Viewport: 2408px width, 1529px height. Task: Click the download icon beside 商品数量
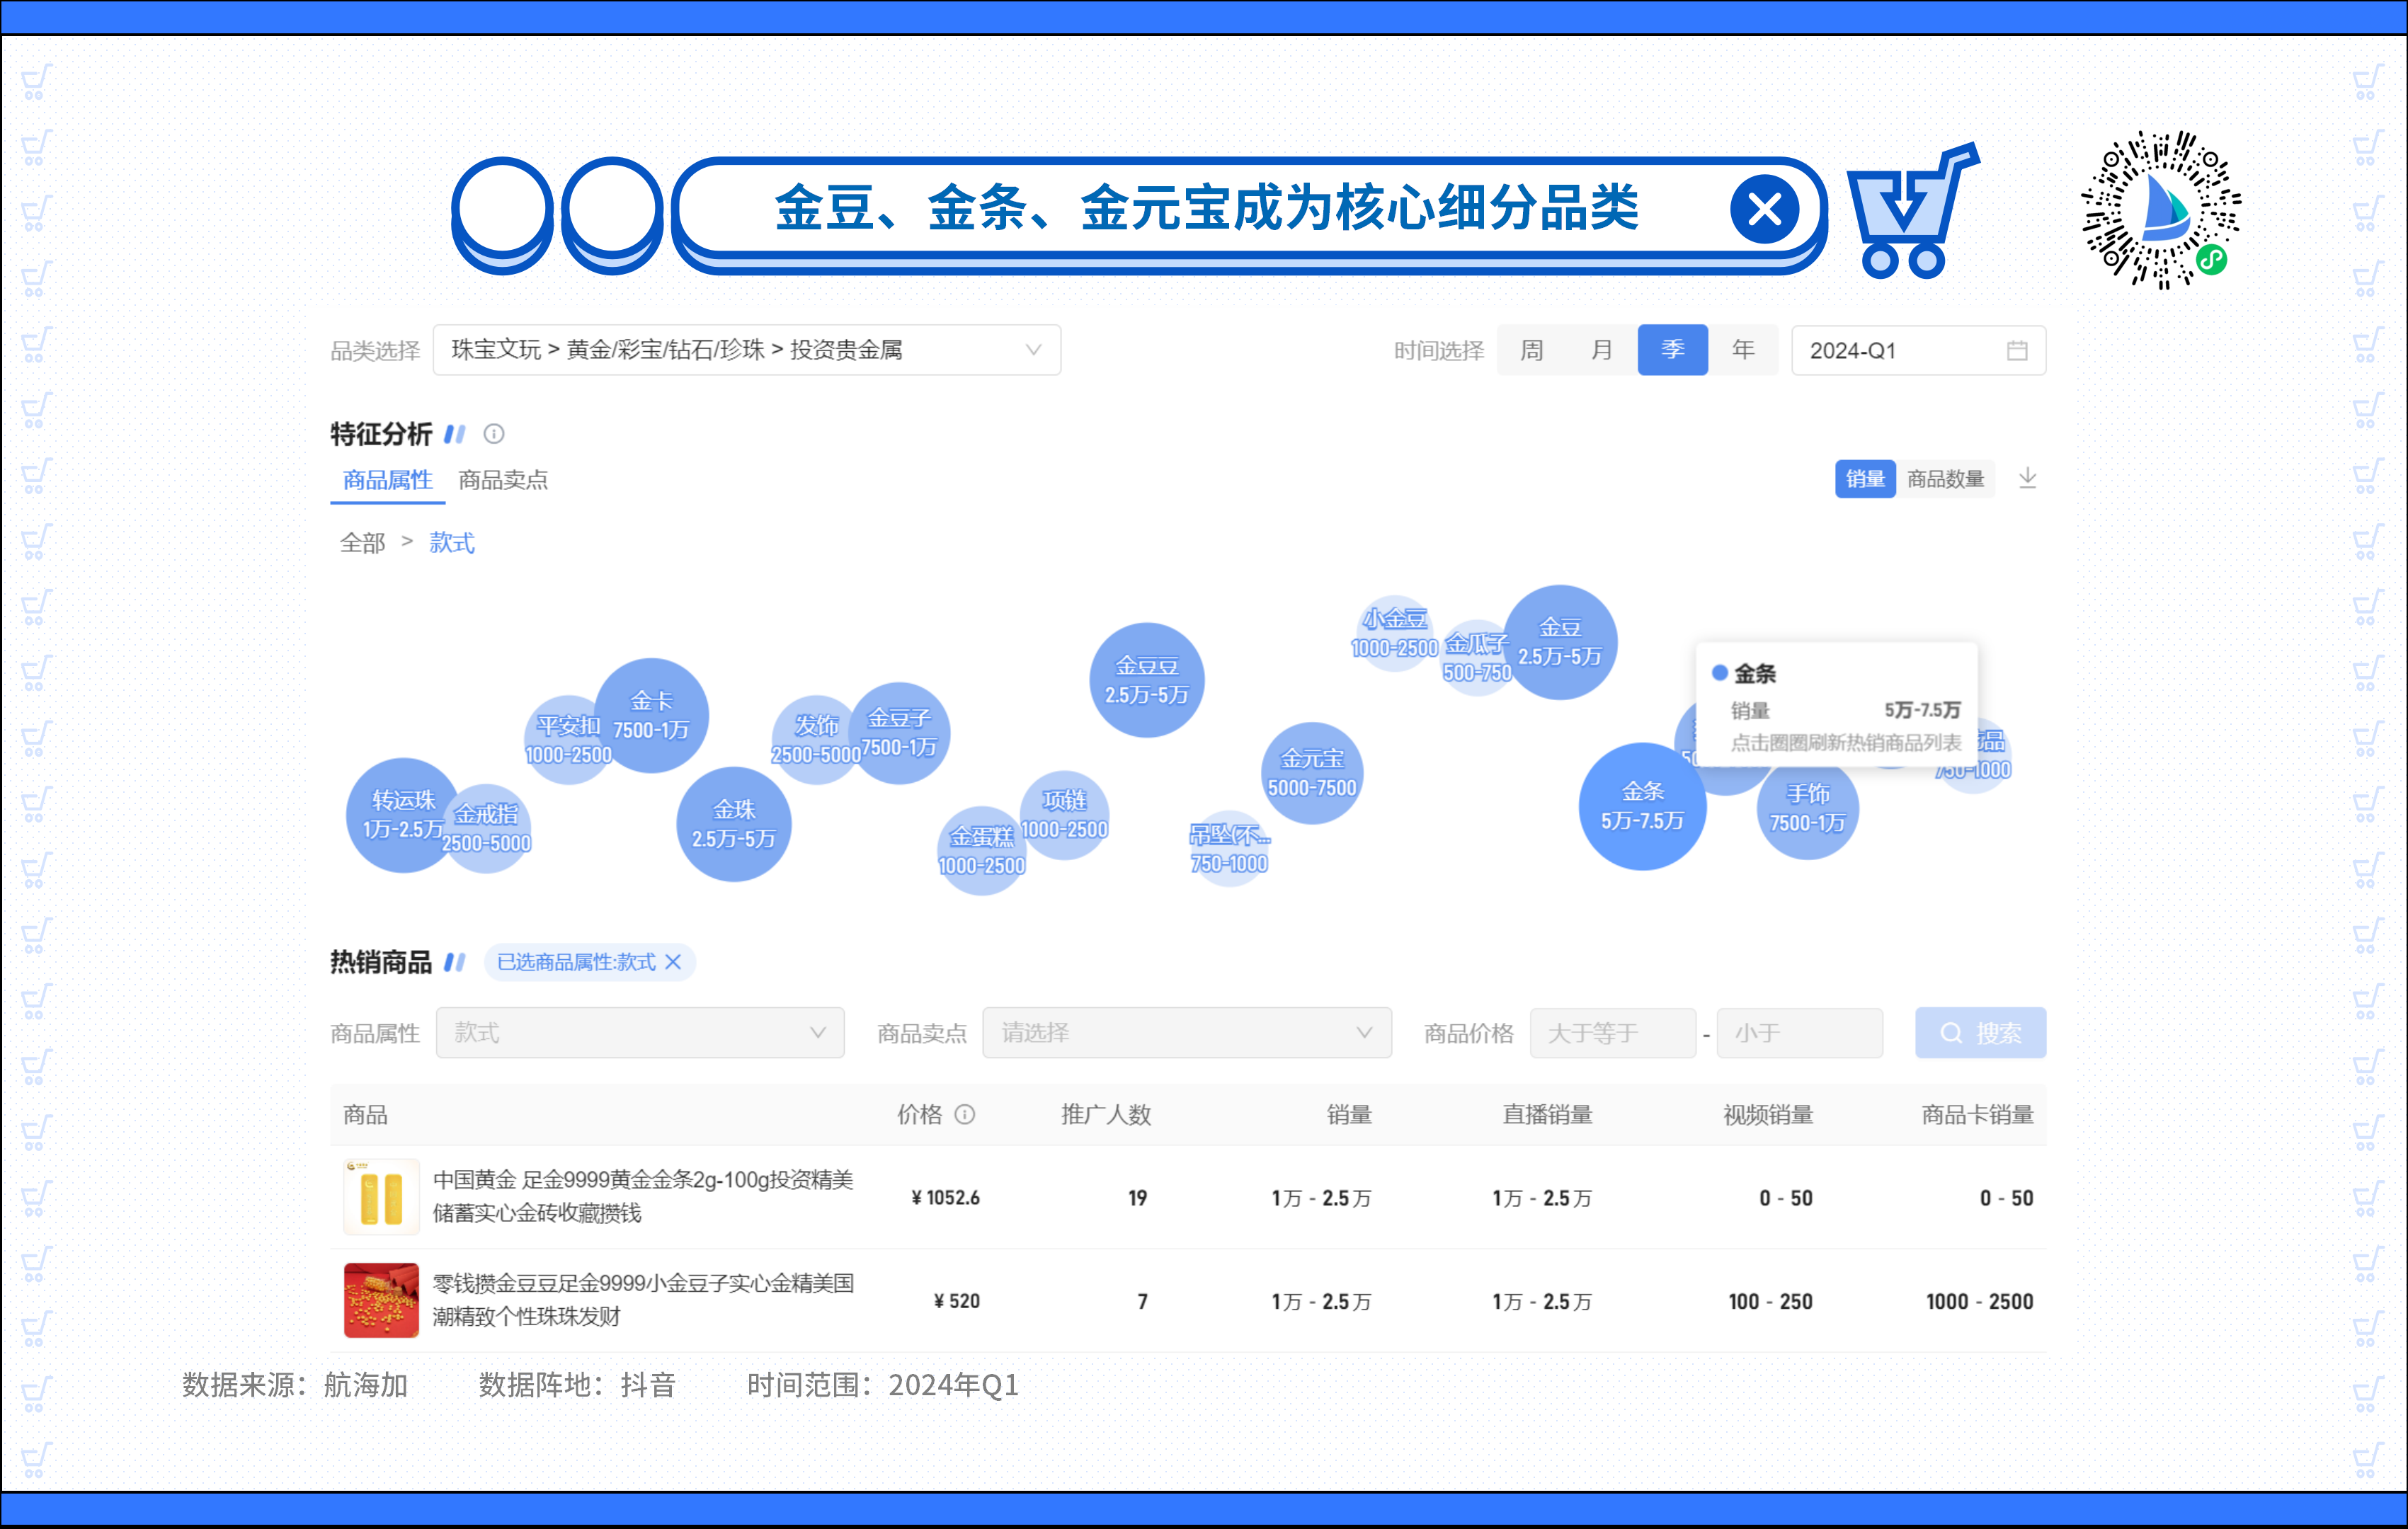tap(2027, 478)
